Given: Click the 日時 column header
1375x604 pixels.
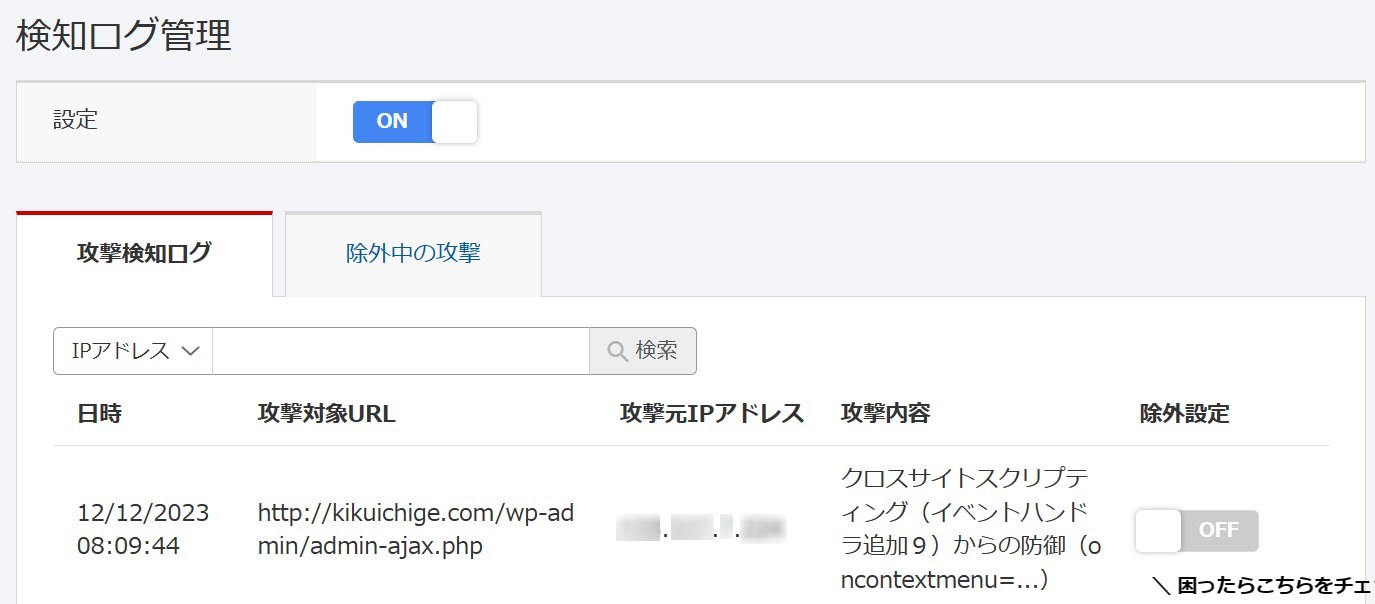Looking at the screenshot, I should [x=99, y=414].
